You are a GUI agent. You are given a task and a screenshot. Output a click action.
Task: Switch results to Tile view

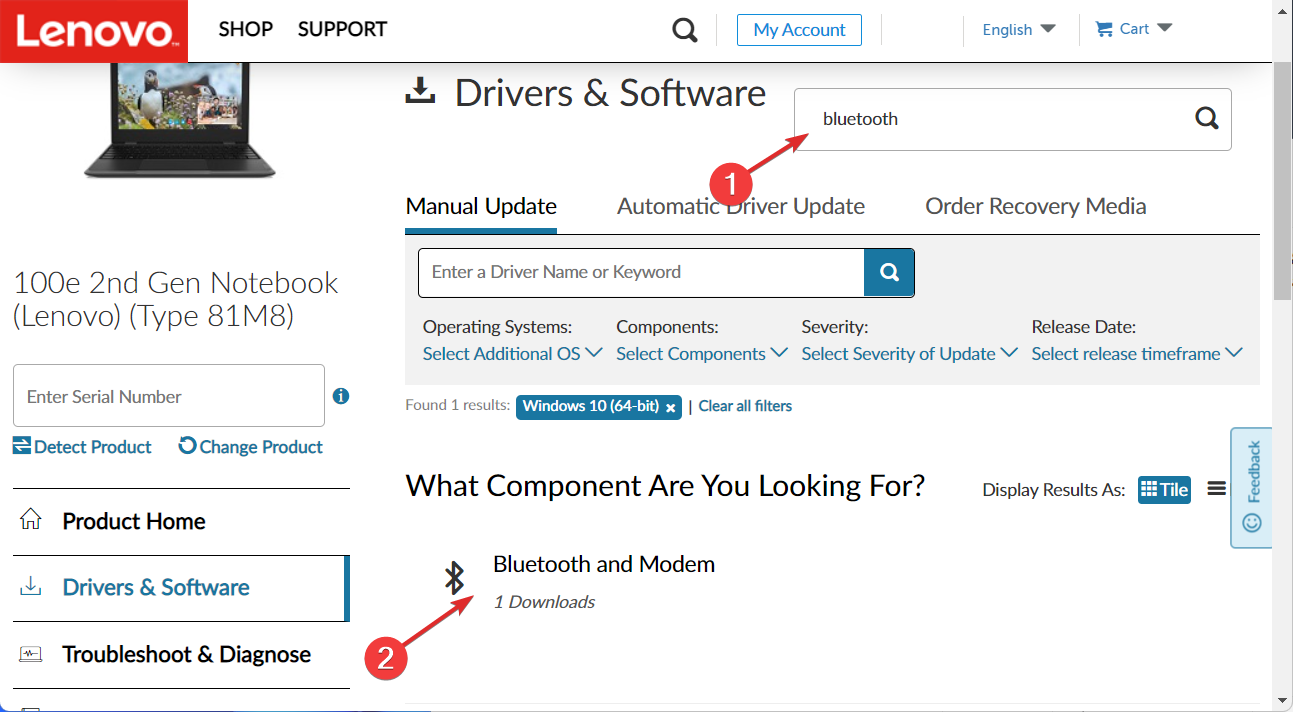[1164, 489]
